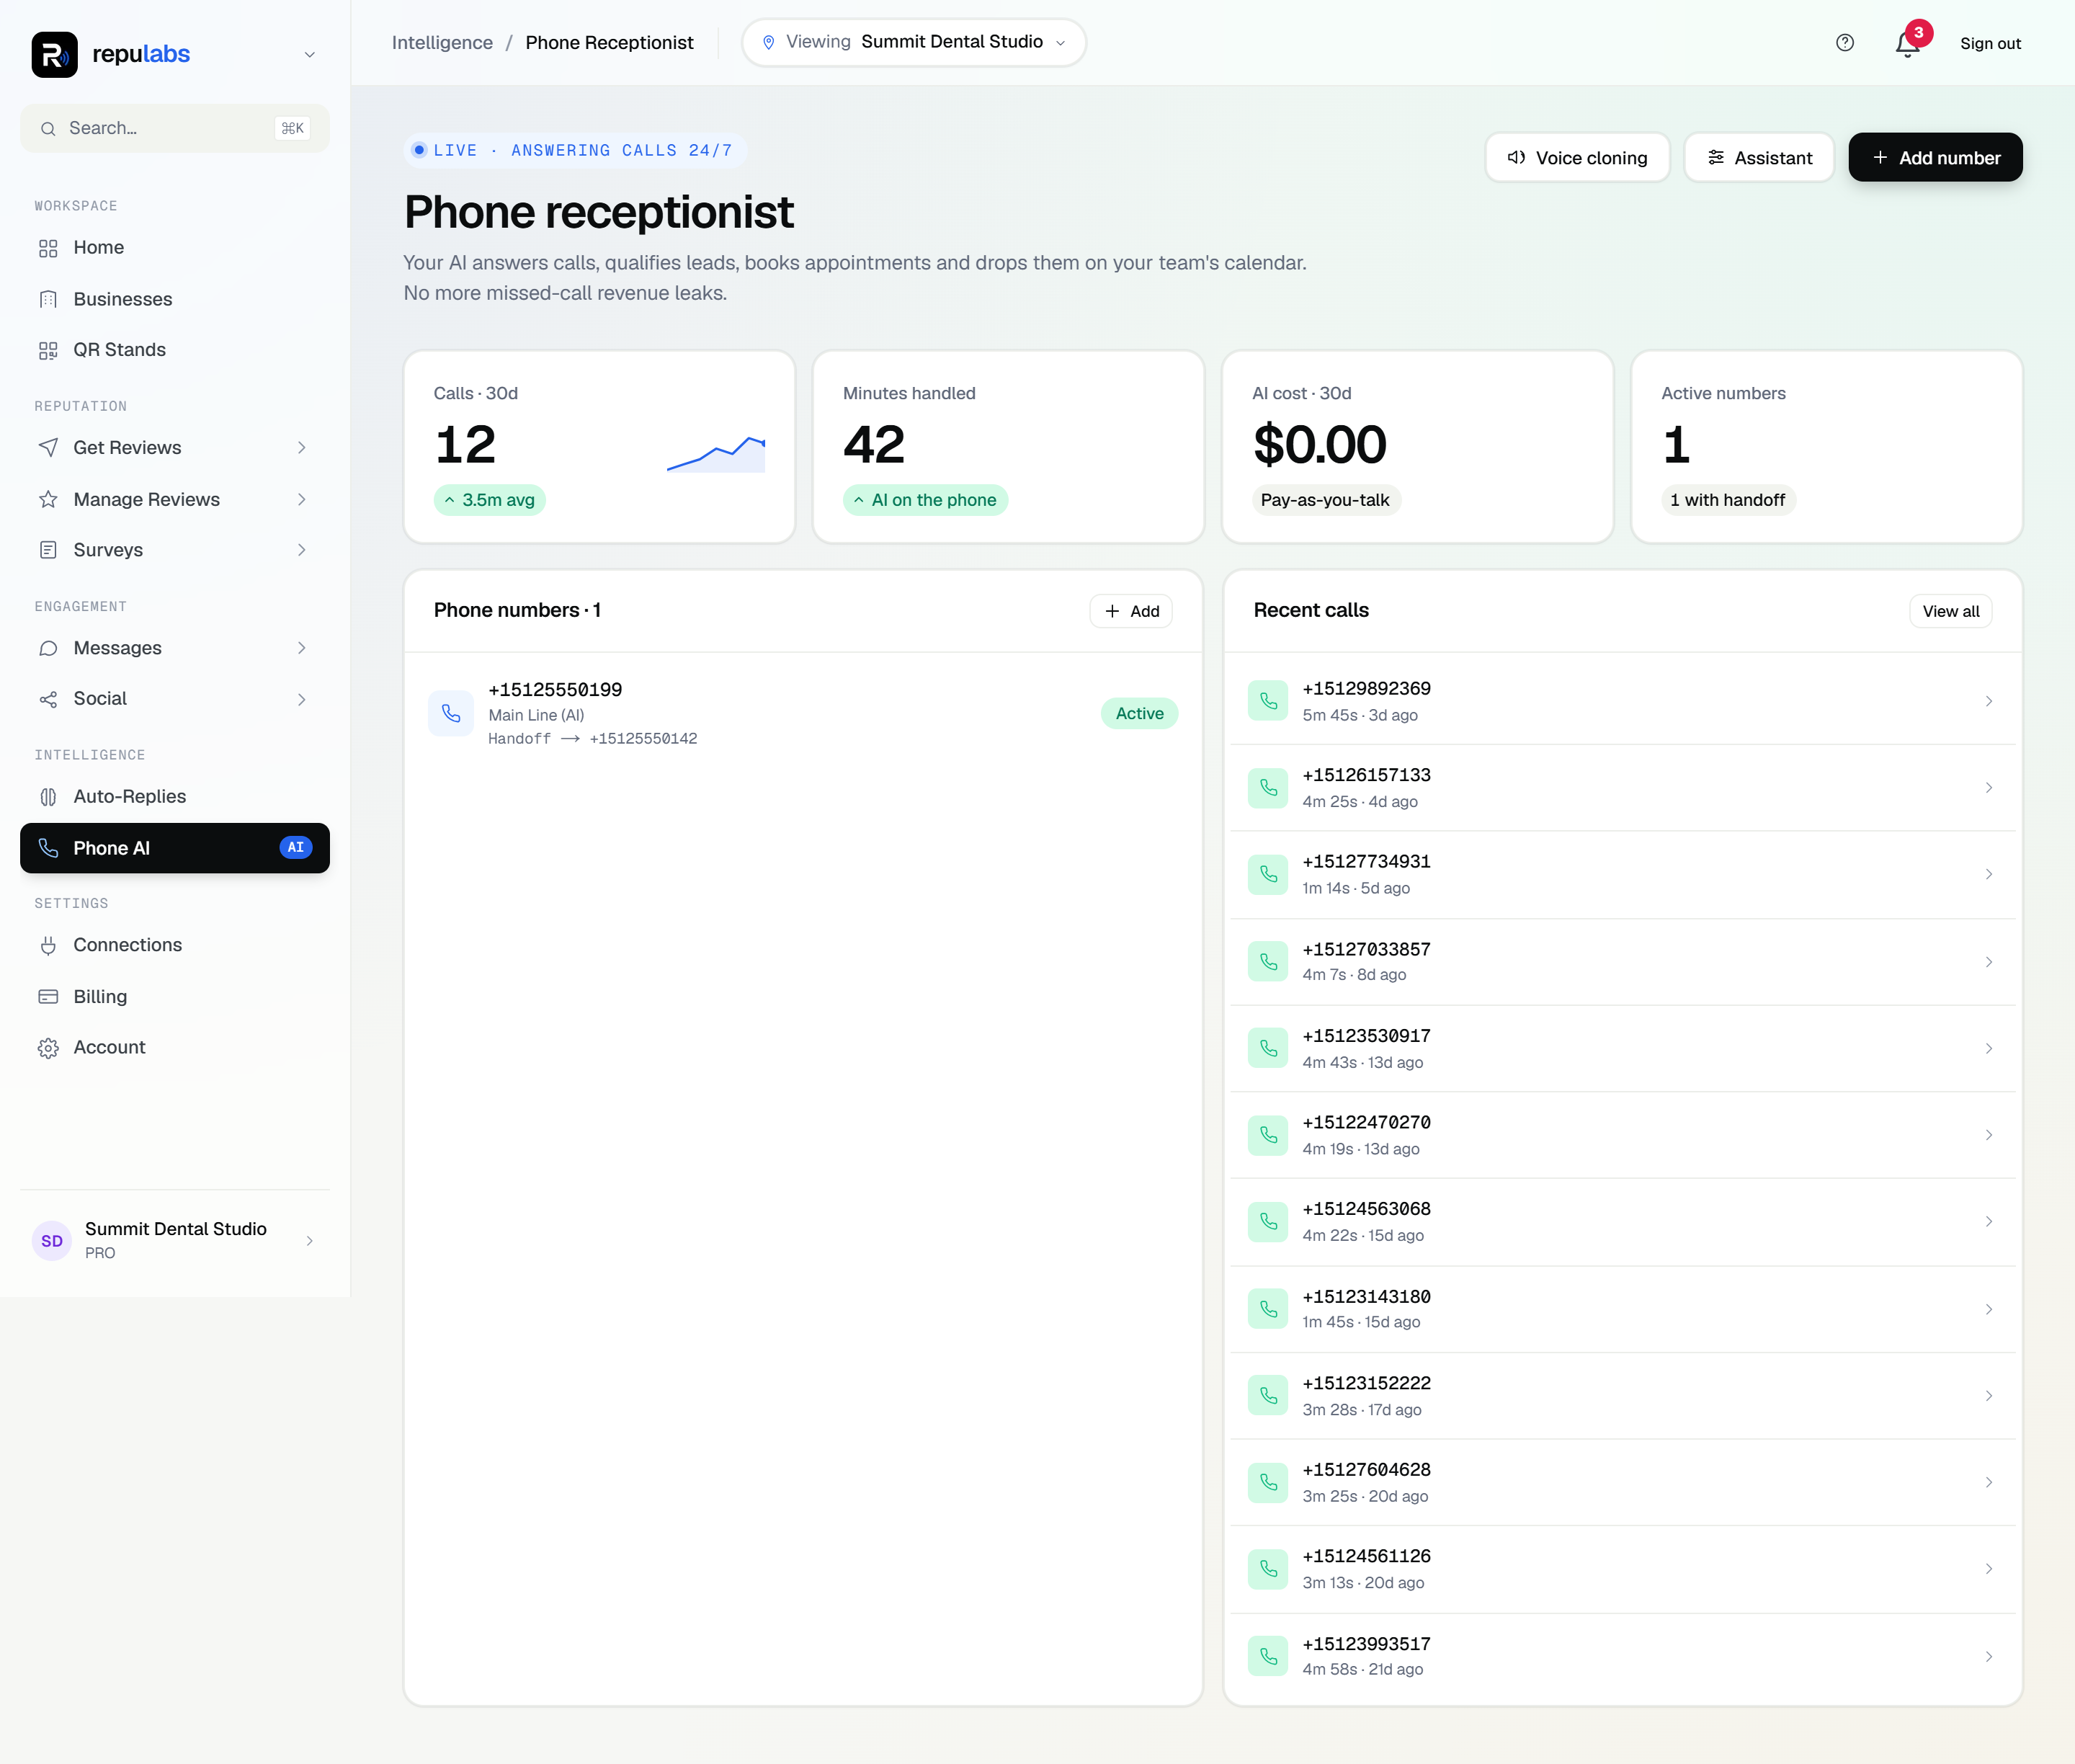Image resolution: width=2075 pixels, height=1764 pixels.
Task: Focus the sidebar Search field
Action: click(175, 128)
